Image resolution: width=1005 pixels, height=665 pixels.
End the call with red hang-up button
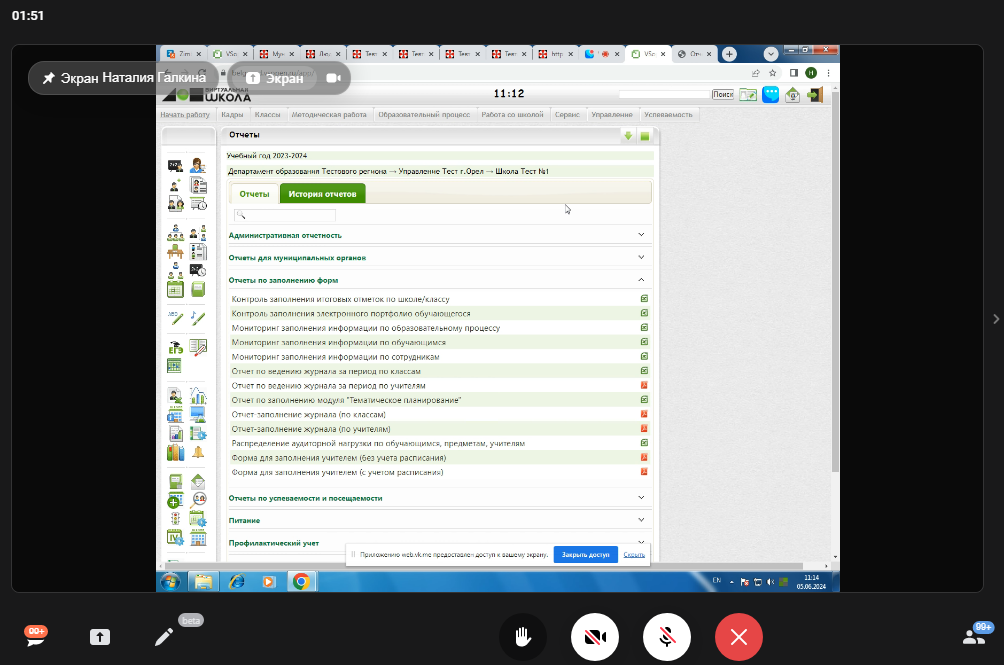(x=739, y=637)
